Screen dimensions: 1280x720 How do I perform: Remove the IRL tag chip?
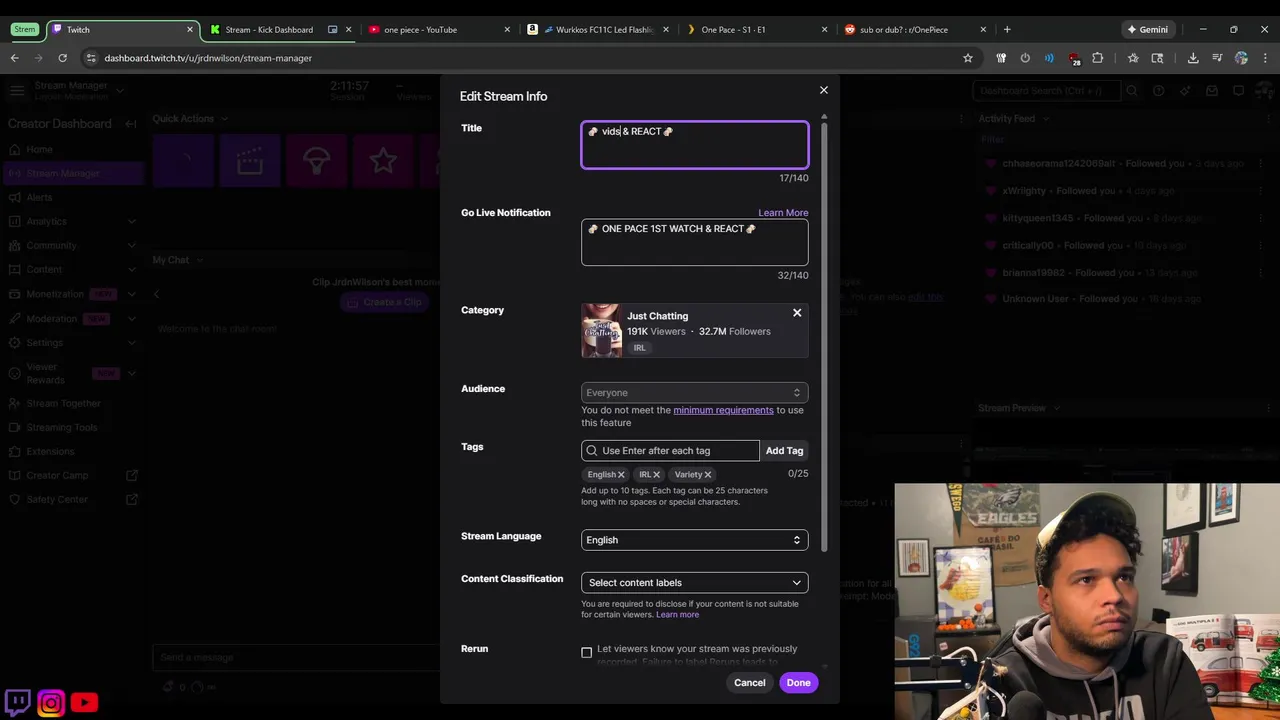pyautogui.click(x=656, y=475)
